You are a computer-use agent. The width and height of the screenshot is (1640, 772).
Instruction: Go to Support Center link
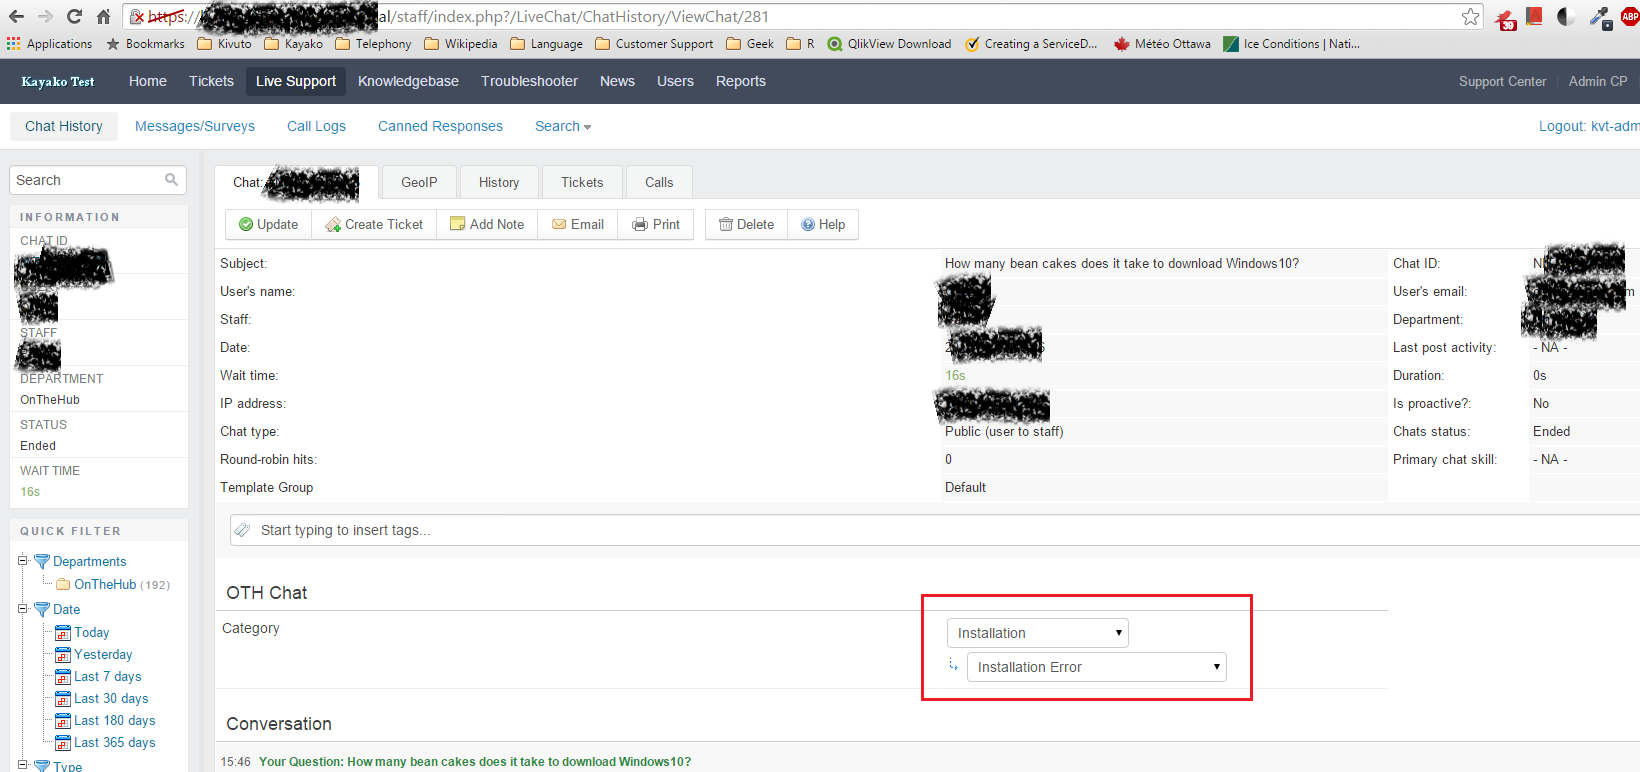[1502, 81]
